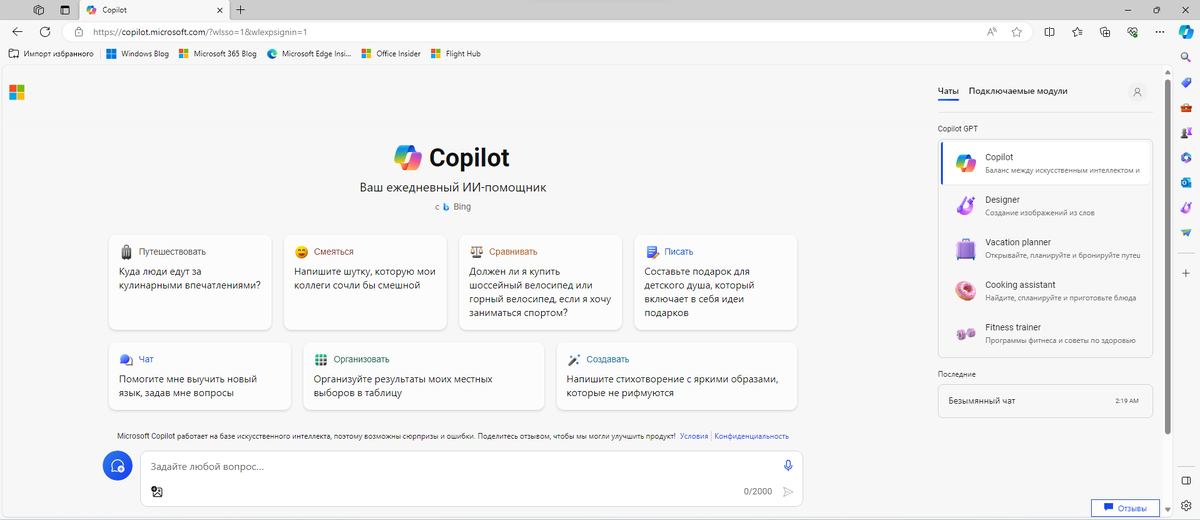Open Импорт избранного bookmark
The height and width of the screenshot is (520, 1200).
pyautogui.click(x=51, y=54)
